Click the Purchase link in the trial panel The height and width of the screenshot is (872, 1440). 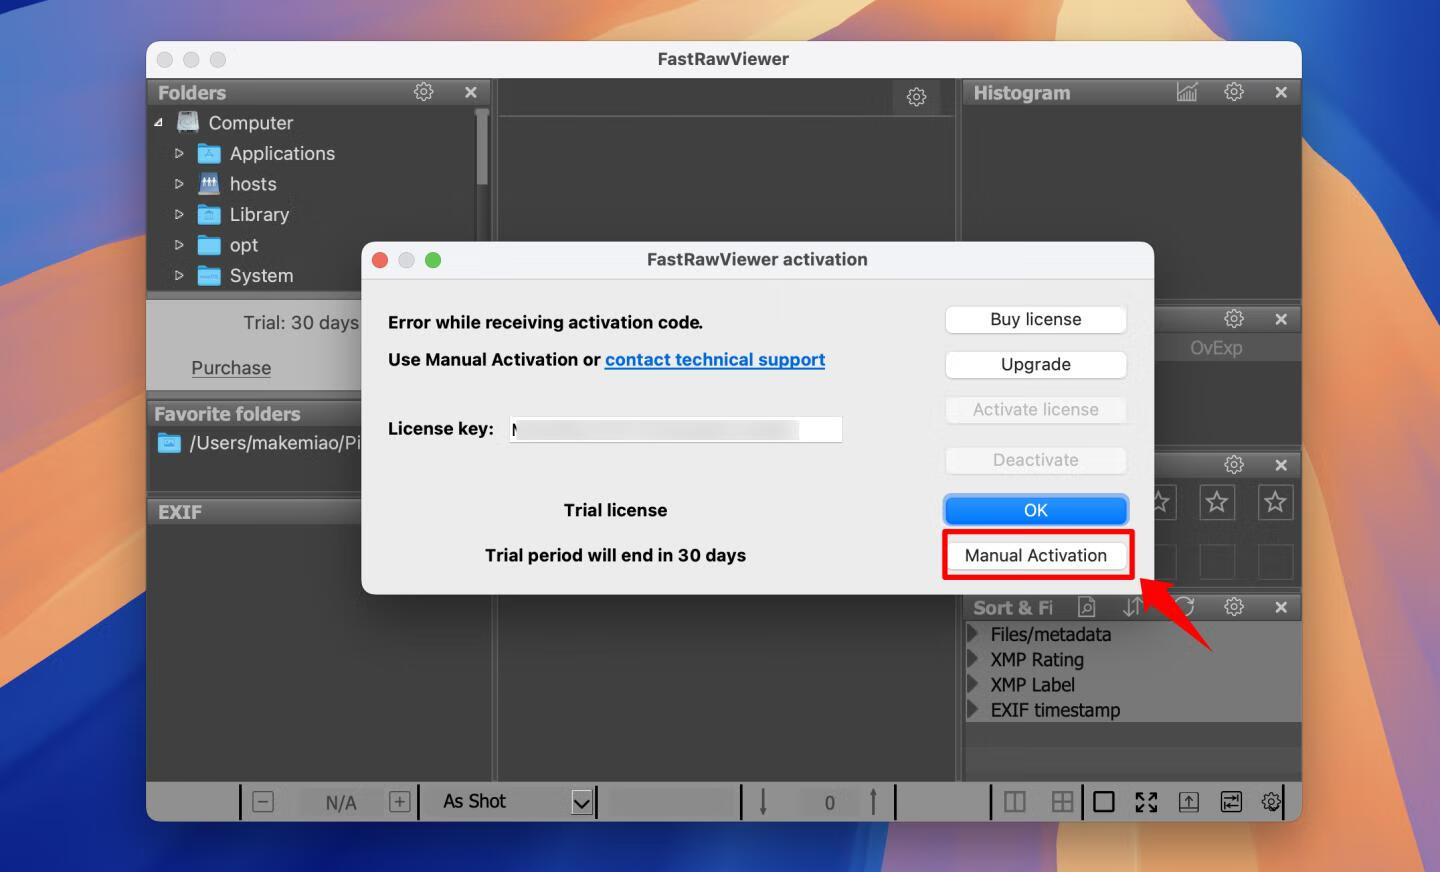pos(231,368)
